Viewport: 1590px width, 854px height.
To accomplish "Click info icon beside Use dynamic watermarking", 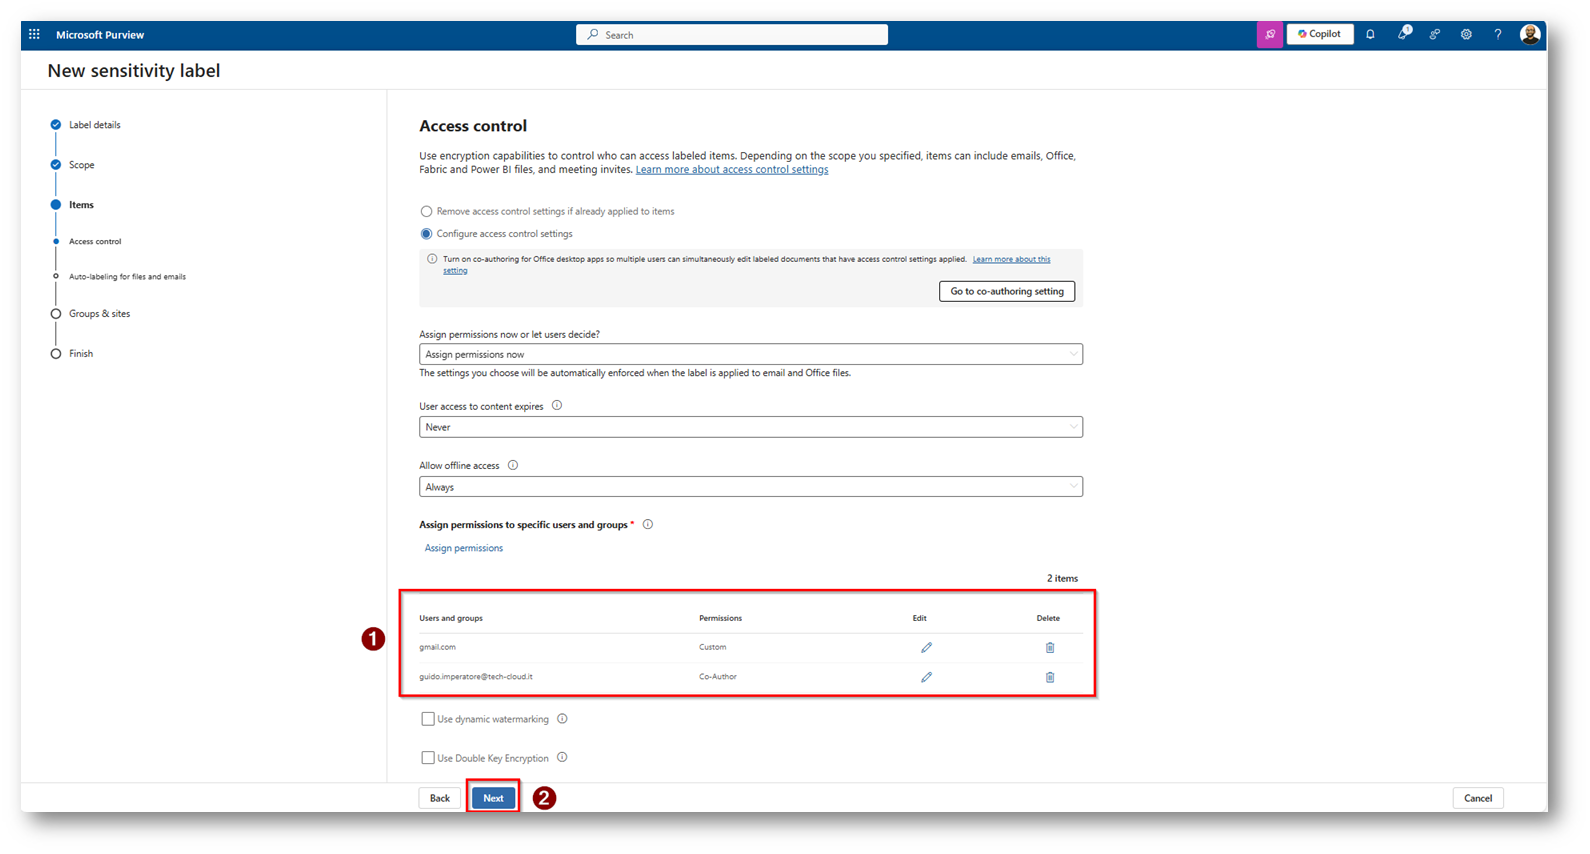I will point(562,718).
